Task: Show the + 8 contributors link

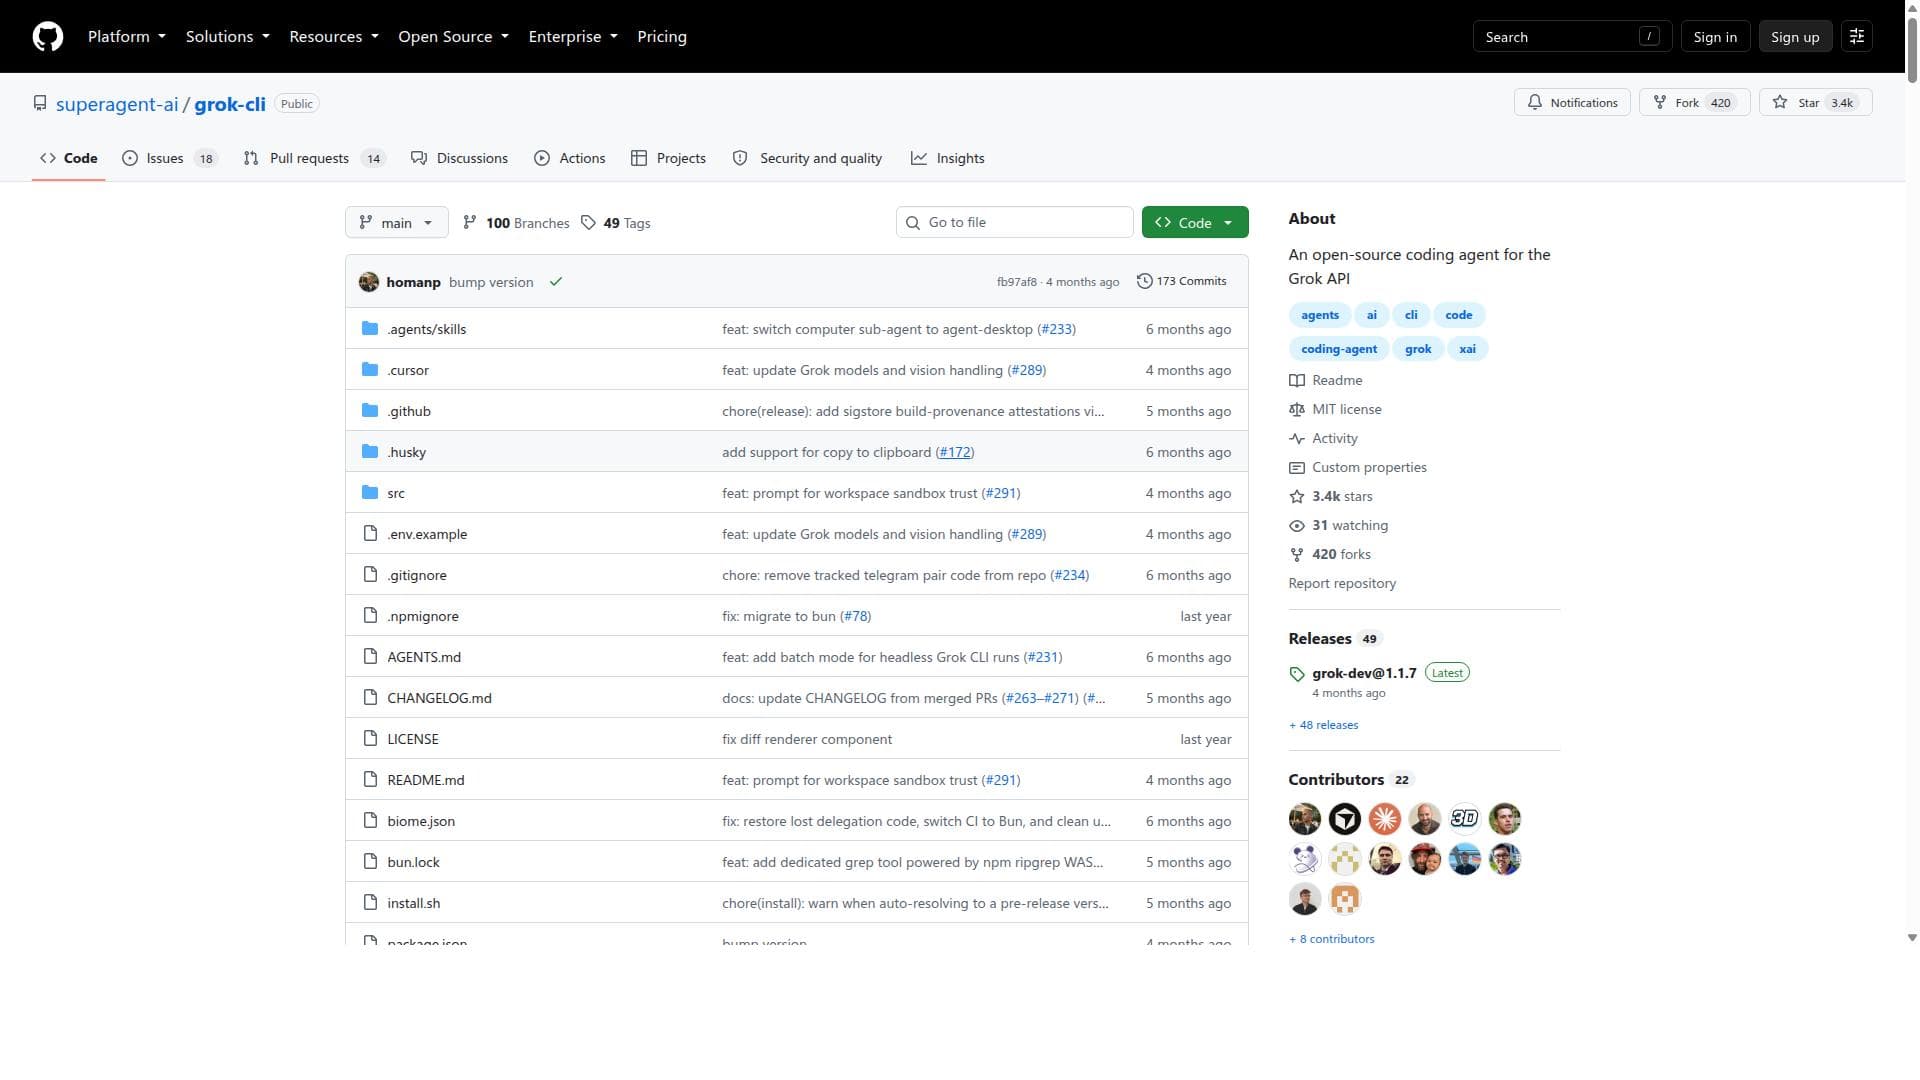Action: pos(1332,940)
